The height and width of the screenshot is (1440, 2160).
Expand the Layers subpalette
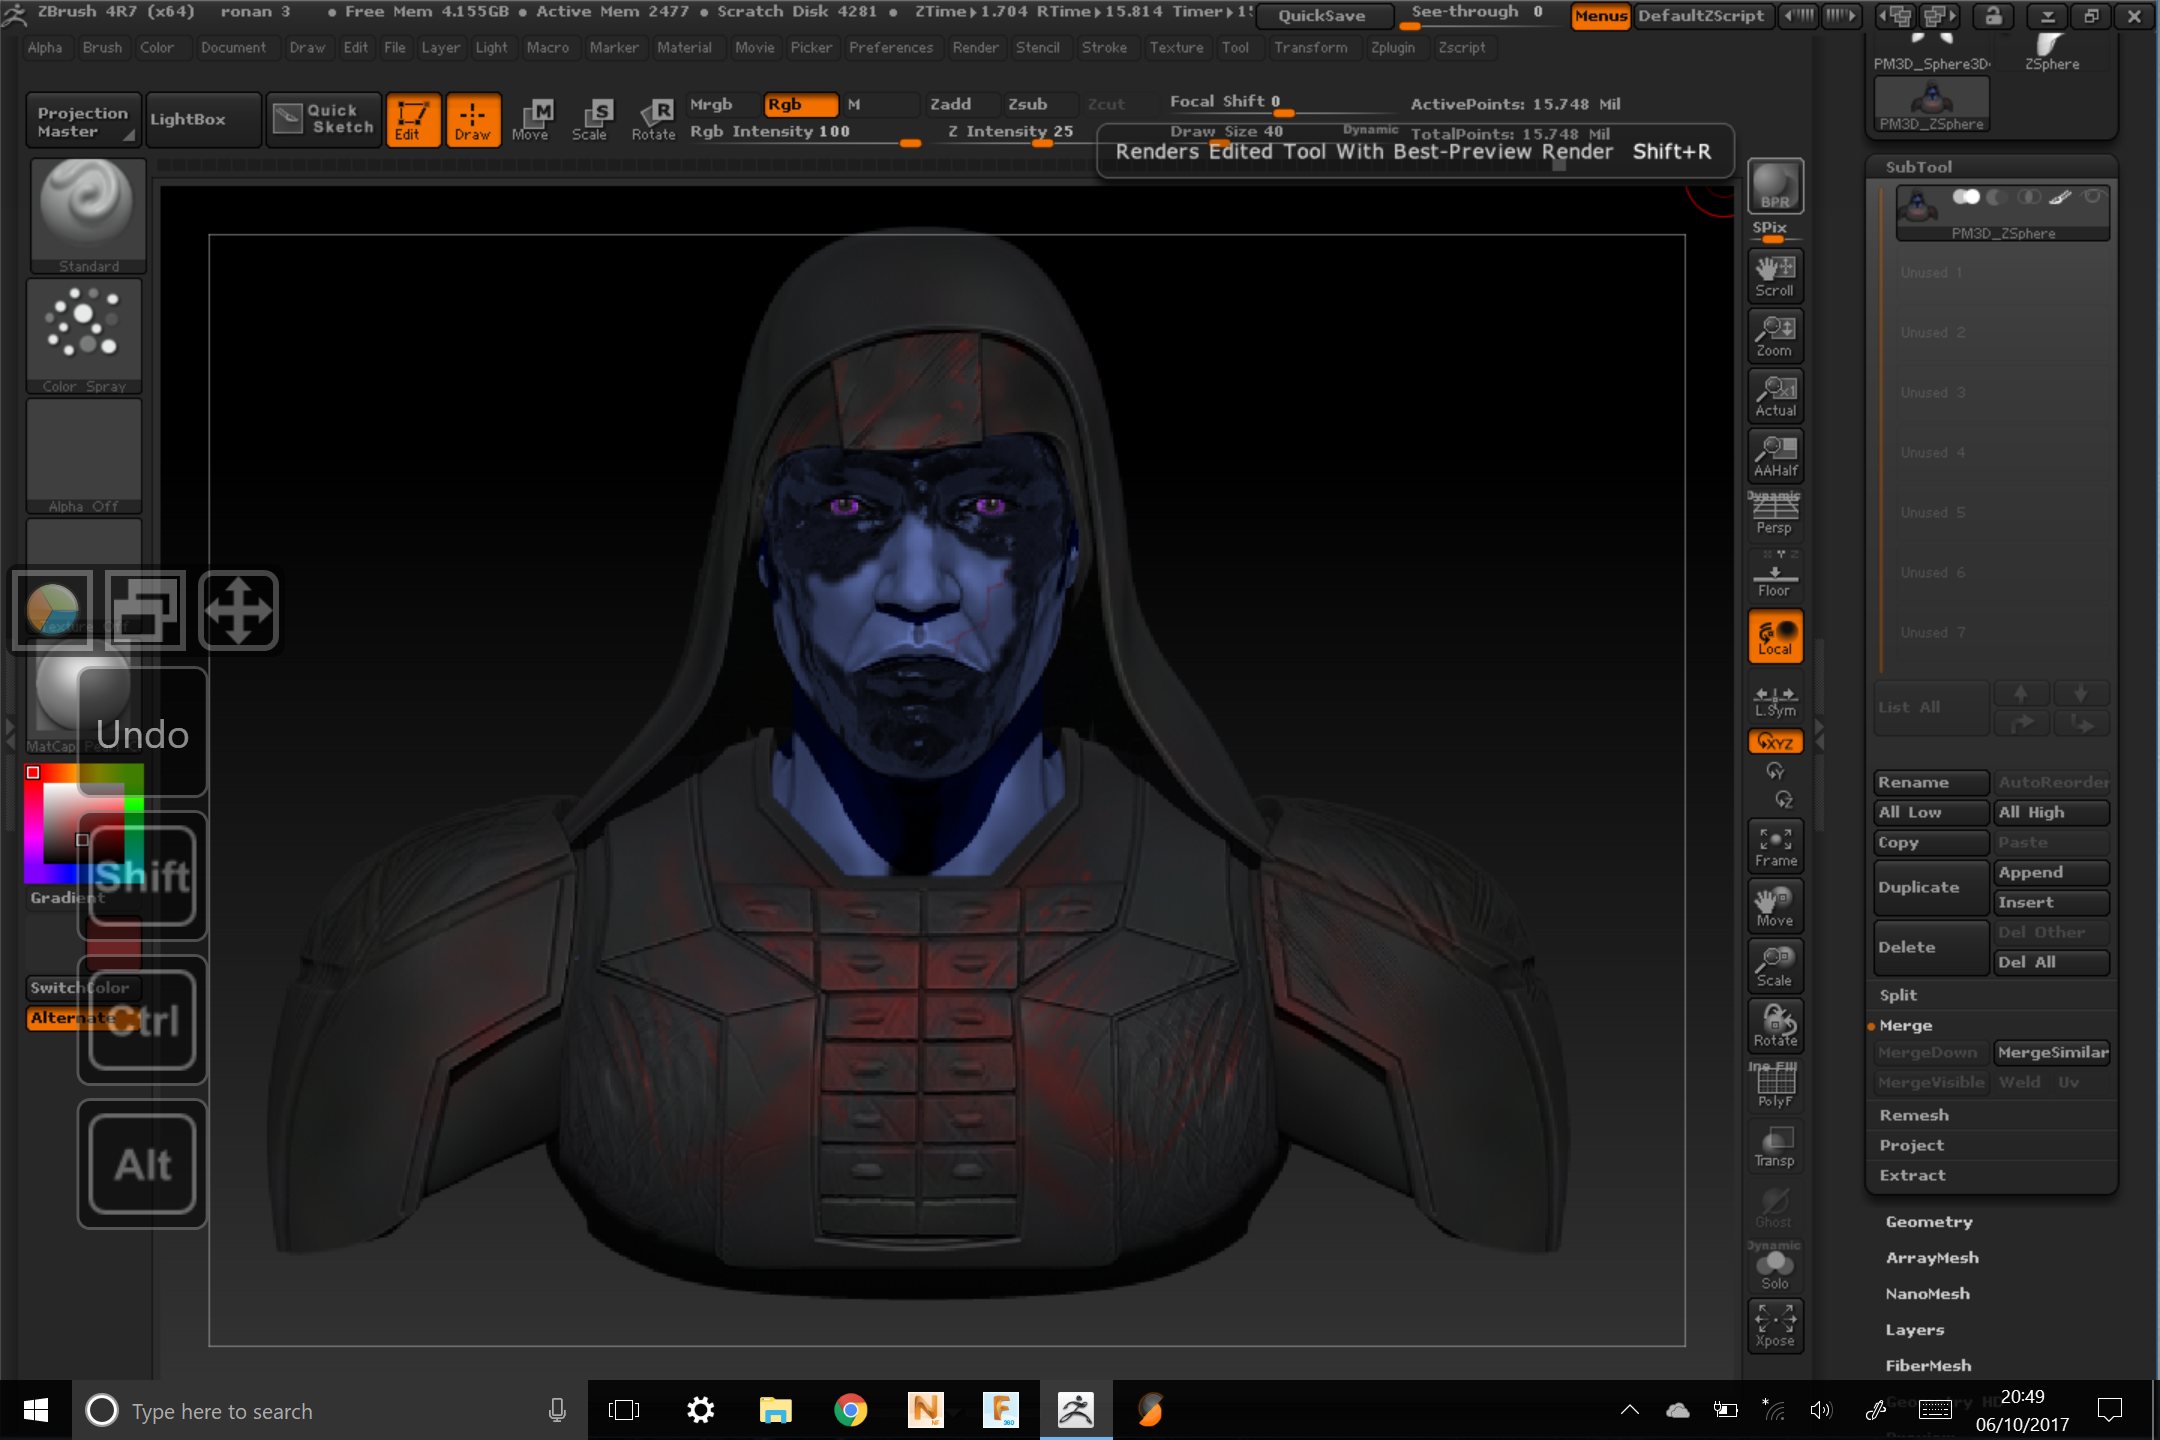(1915, 1330)
